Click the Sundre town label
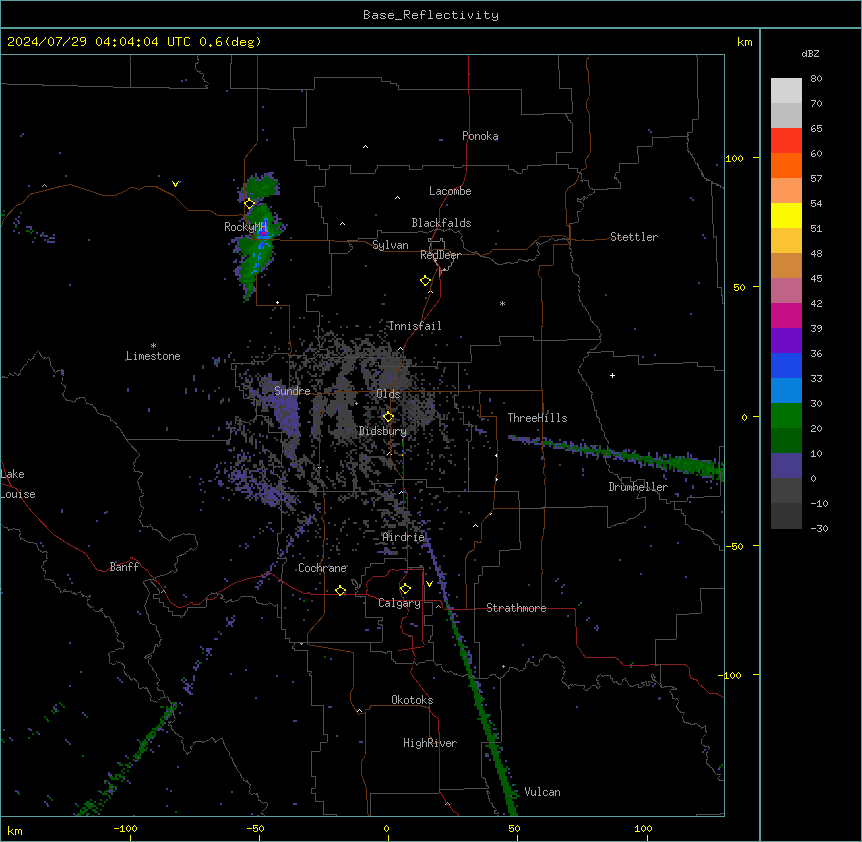862x842 pixels. click(292, 391)
